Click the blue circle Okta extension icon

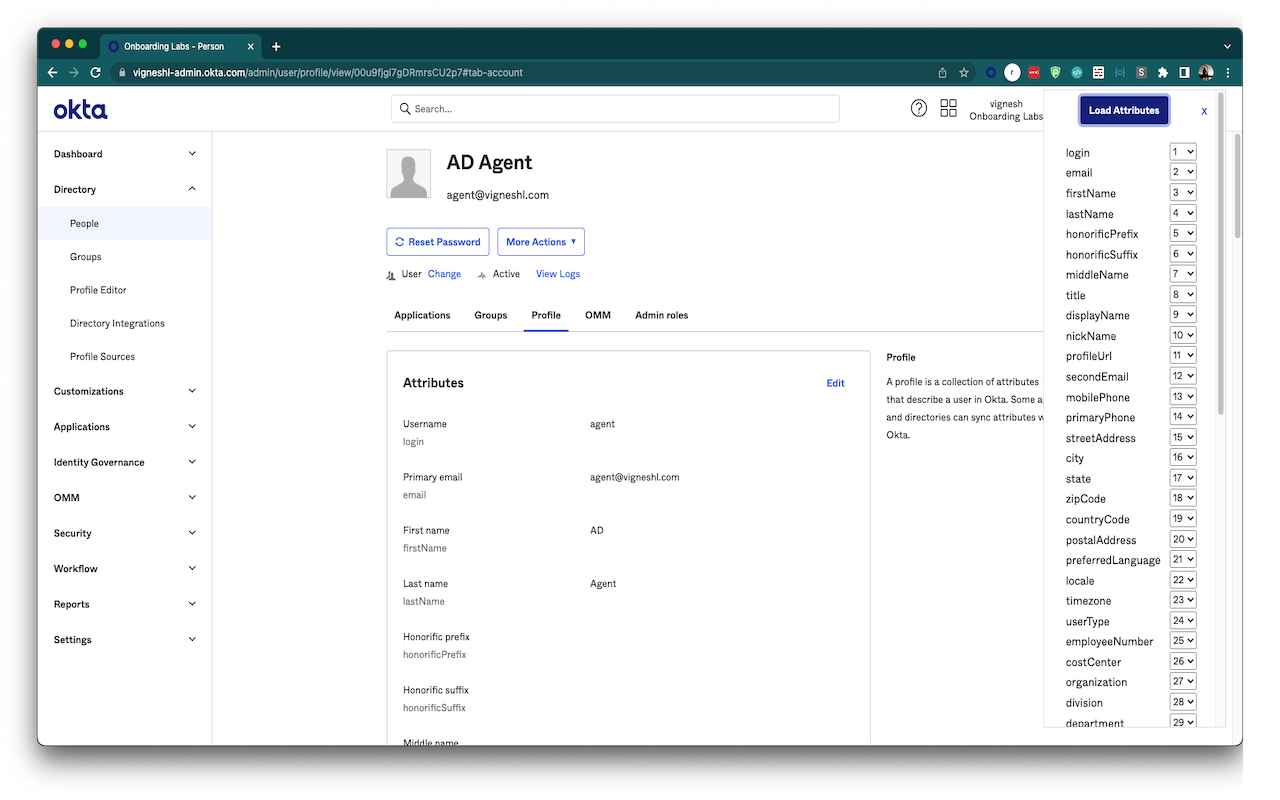(991, 72)
